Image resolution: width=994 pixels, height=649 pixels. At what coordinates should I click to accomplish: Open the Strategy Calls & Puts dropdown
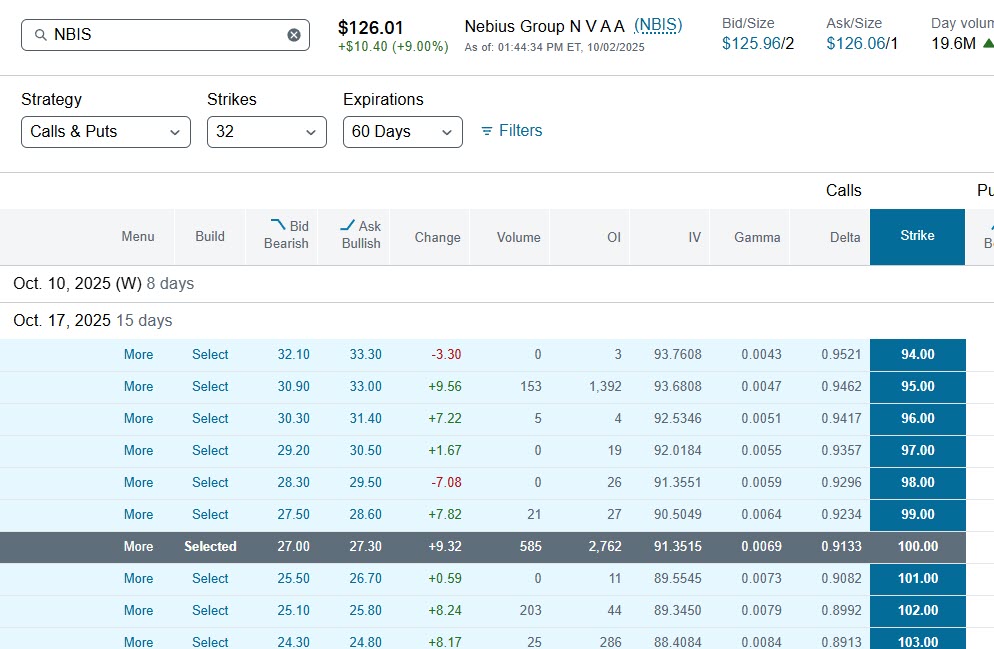(x=106, y=132)
